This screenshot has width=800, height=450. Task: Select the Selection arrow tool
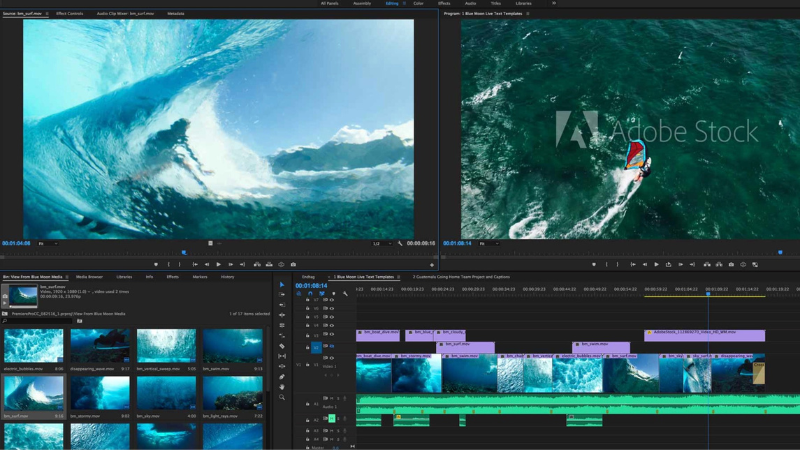pyautogui.click(x=282, y=284)
